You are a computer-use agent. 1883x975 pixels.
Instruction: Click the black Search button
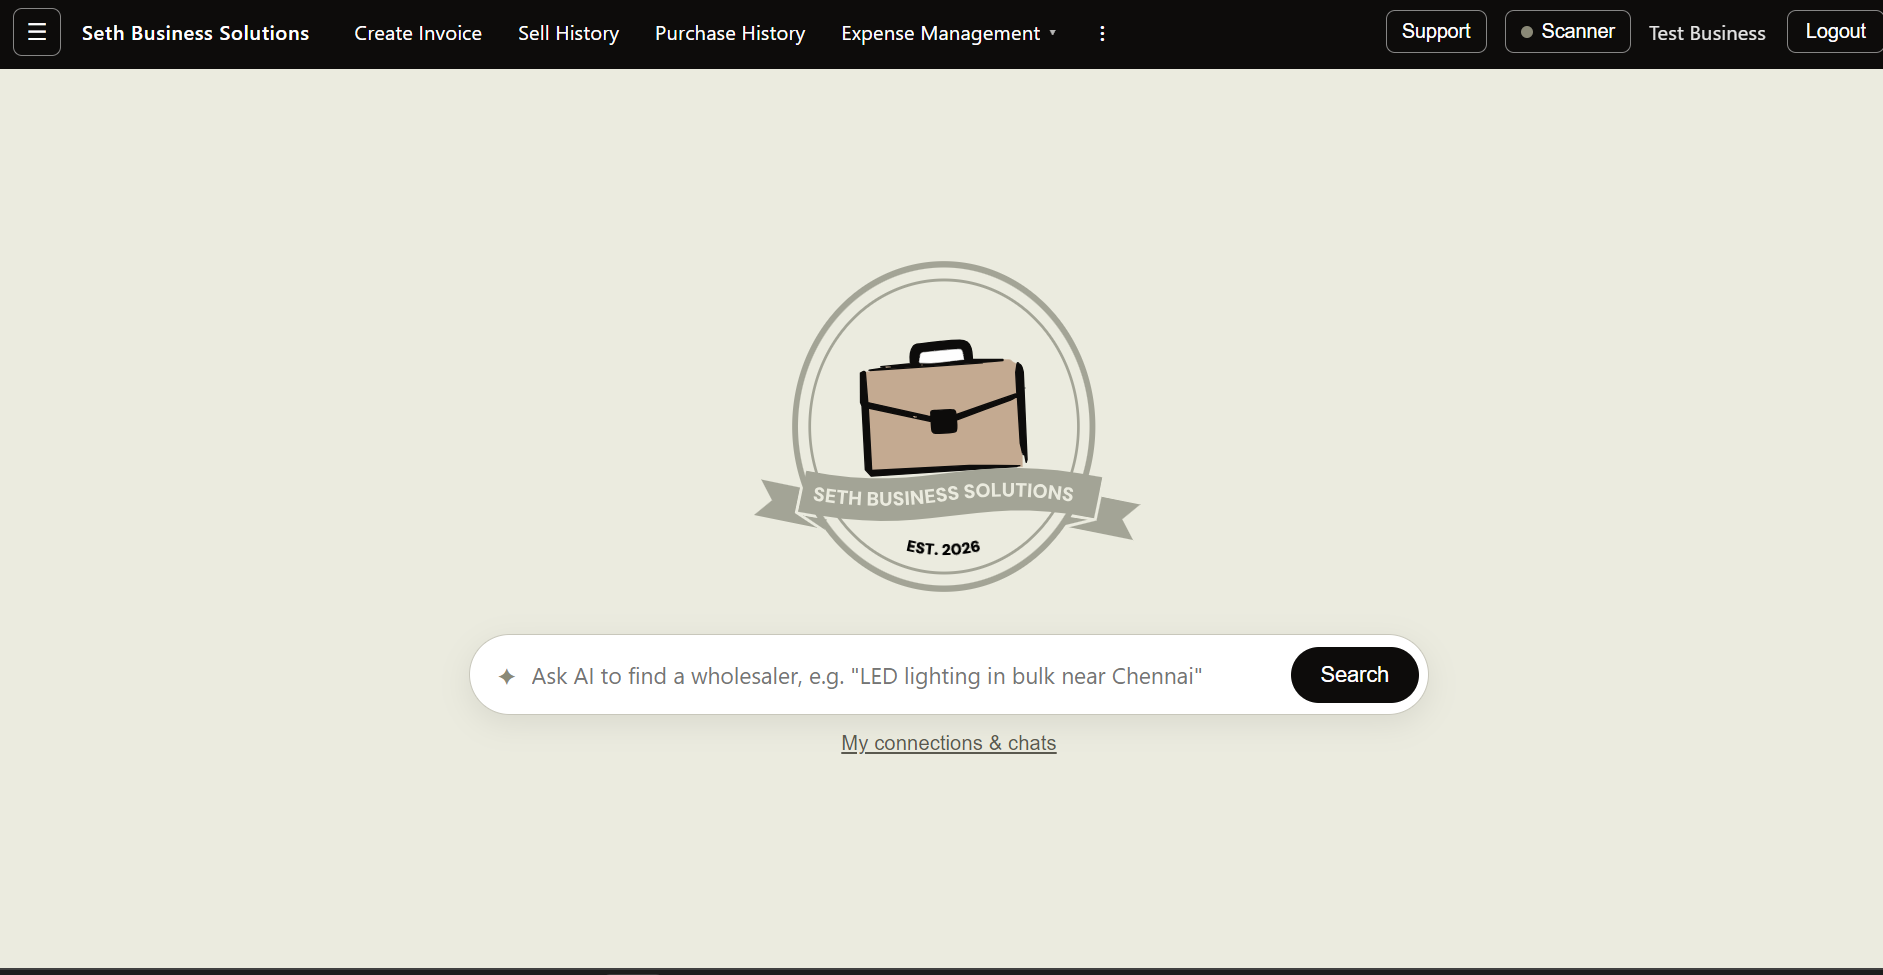click(1354, 675)
